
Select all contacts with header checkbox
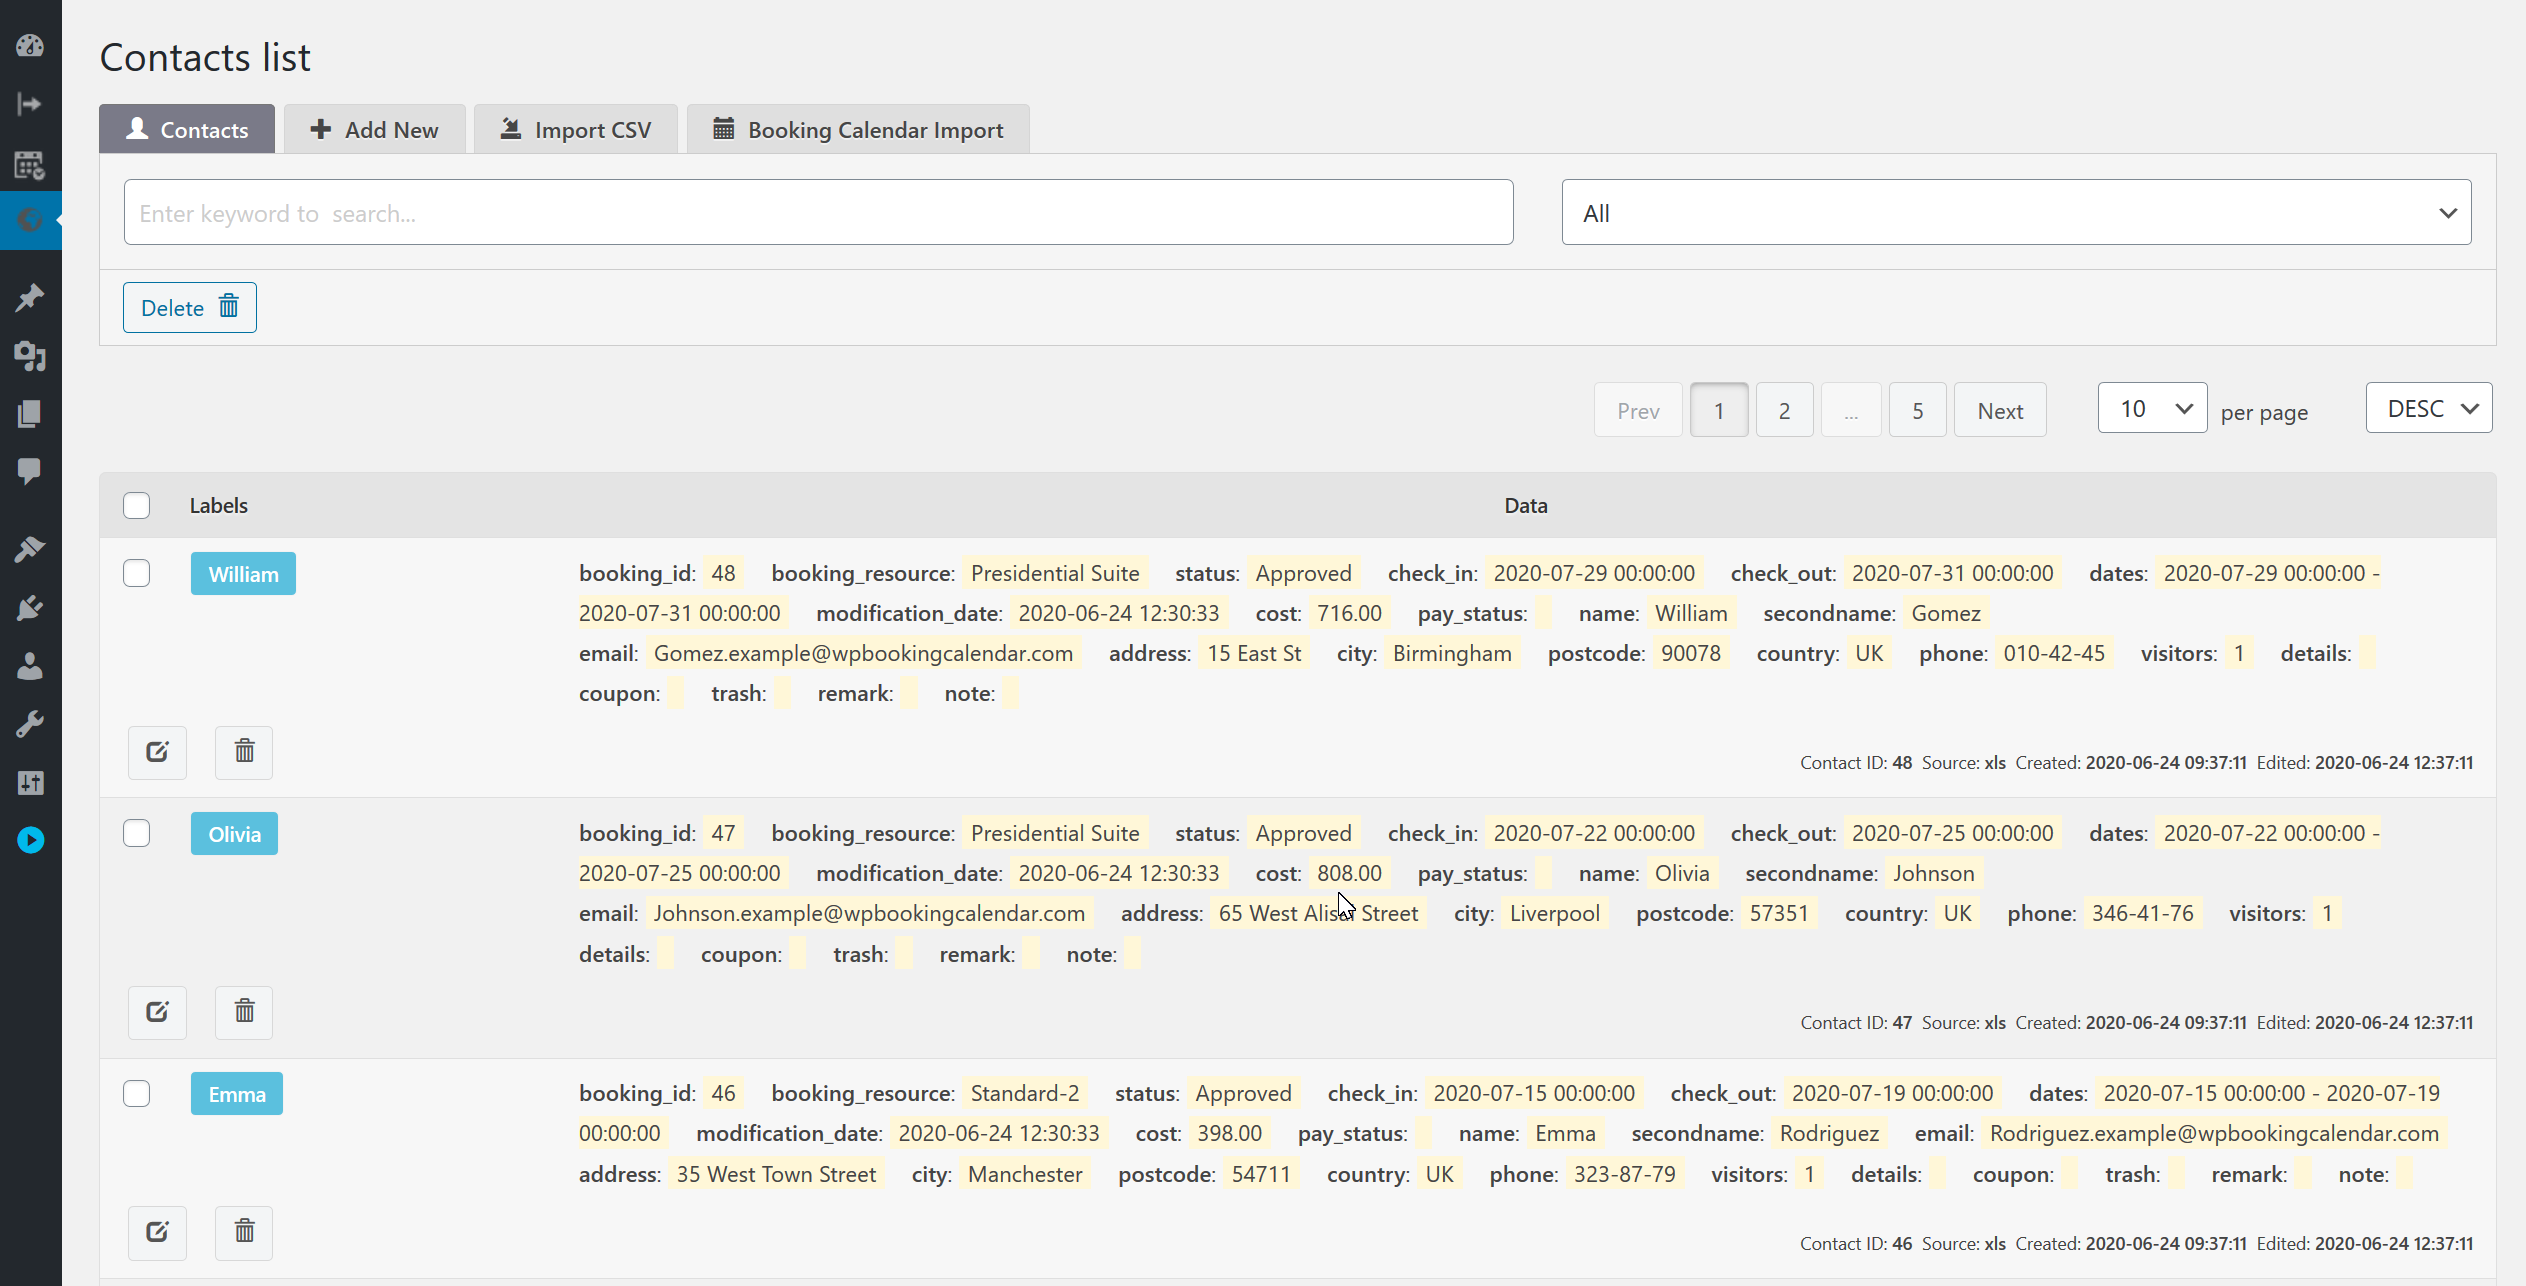(137, 505)
